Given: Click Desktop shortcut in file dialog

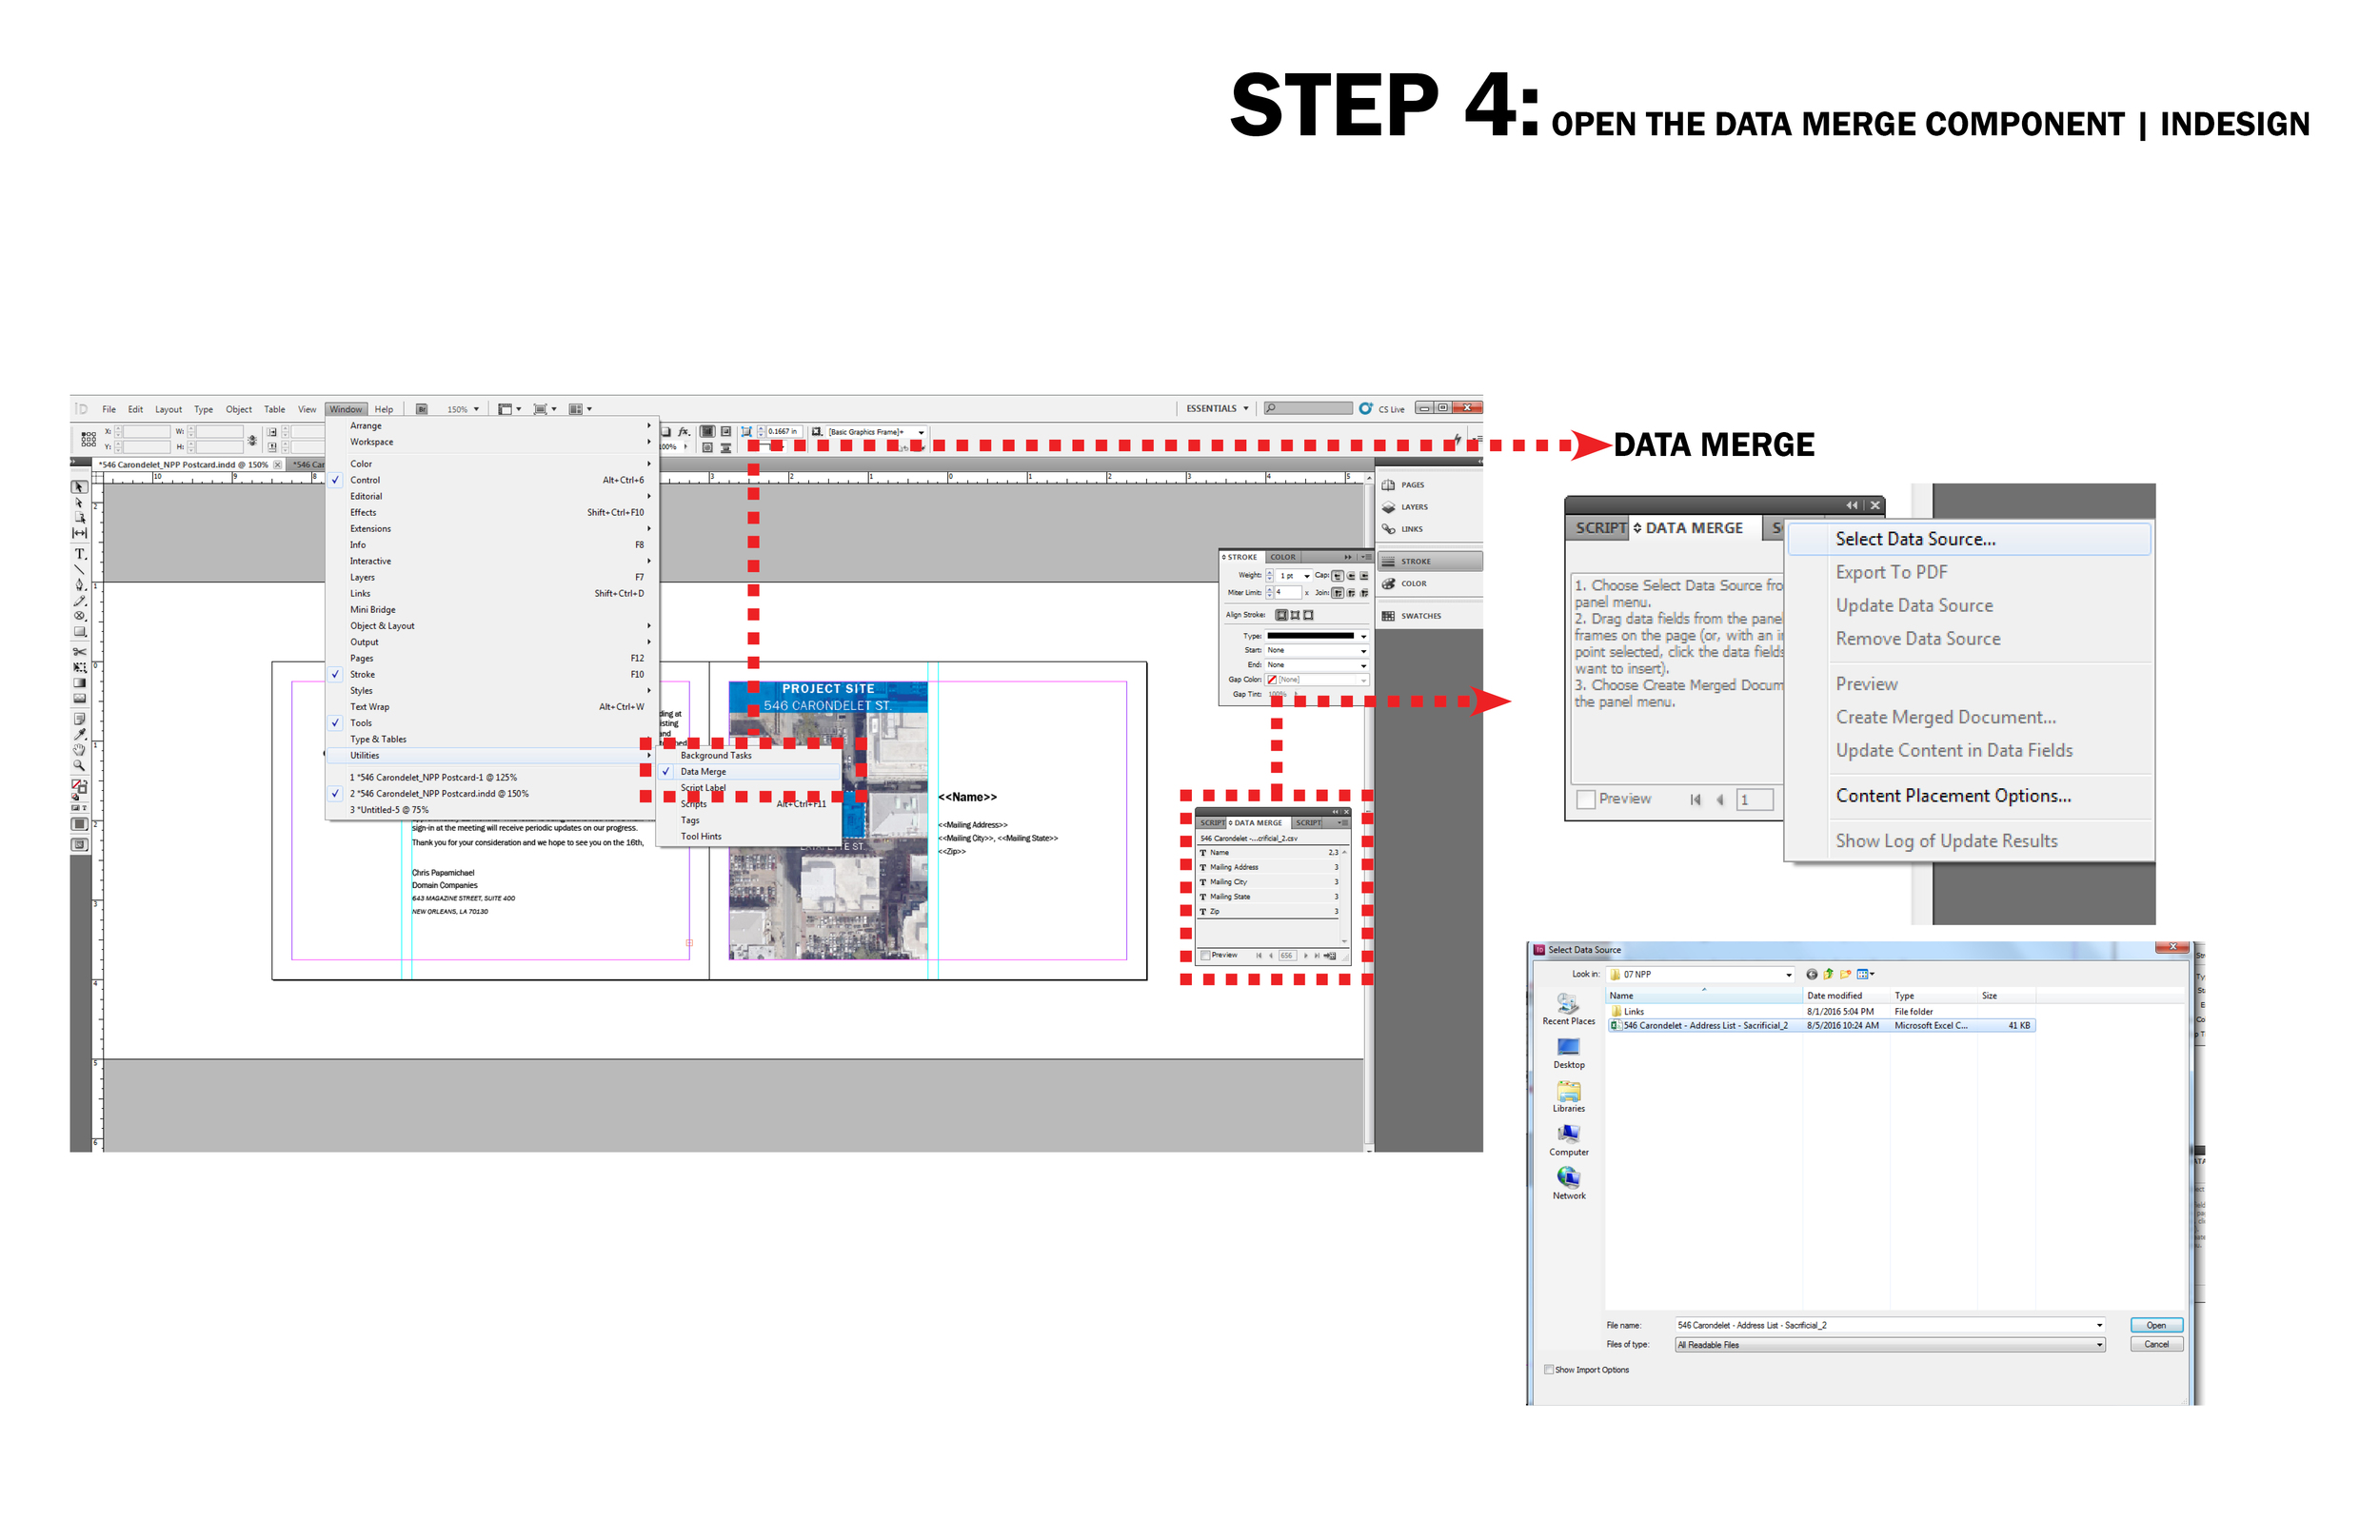Looking at the screenshot, I should point(1569,1053).
